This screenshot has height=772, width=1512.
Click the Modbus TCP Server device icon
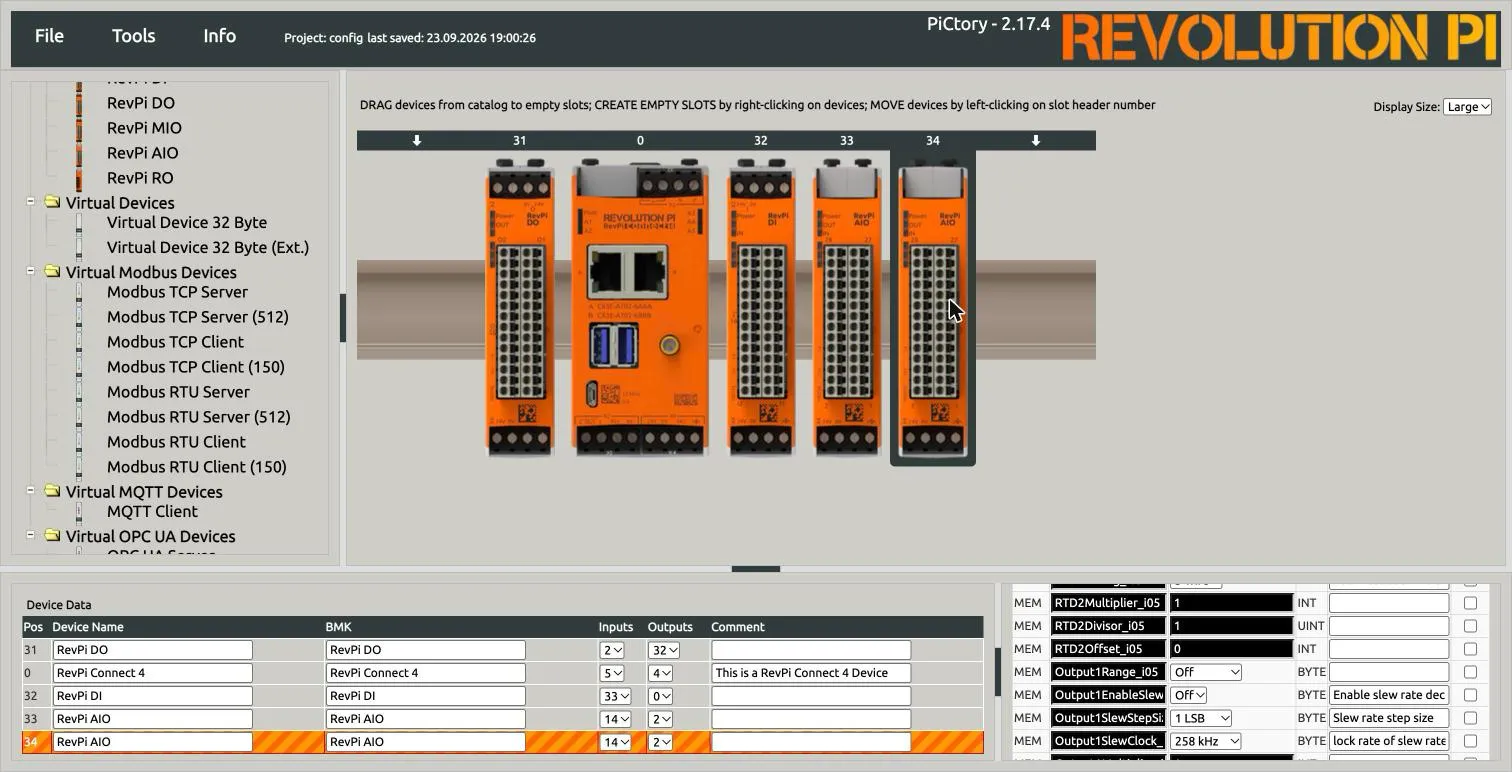(x=79, y=292)
